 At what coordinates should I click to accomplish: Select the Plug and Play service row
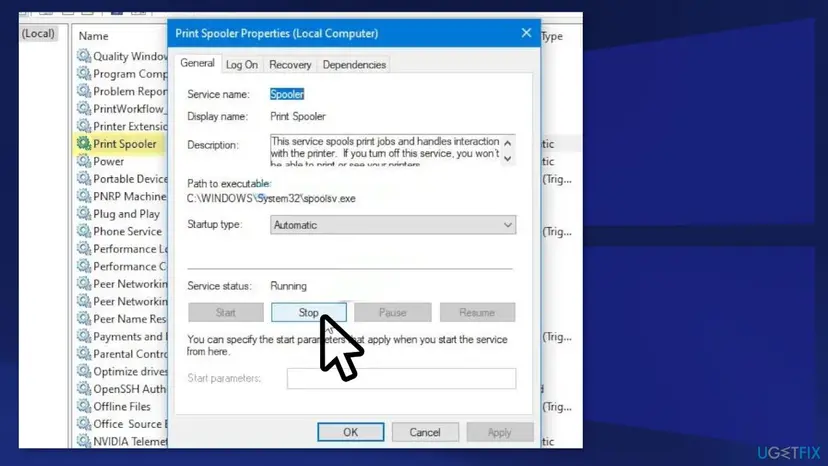pyautogui.click(x=120, y=213)
